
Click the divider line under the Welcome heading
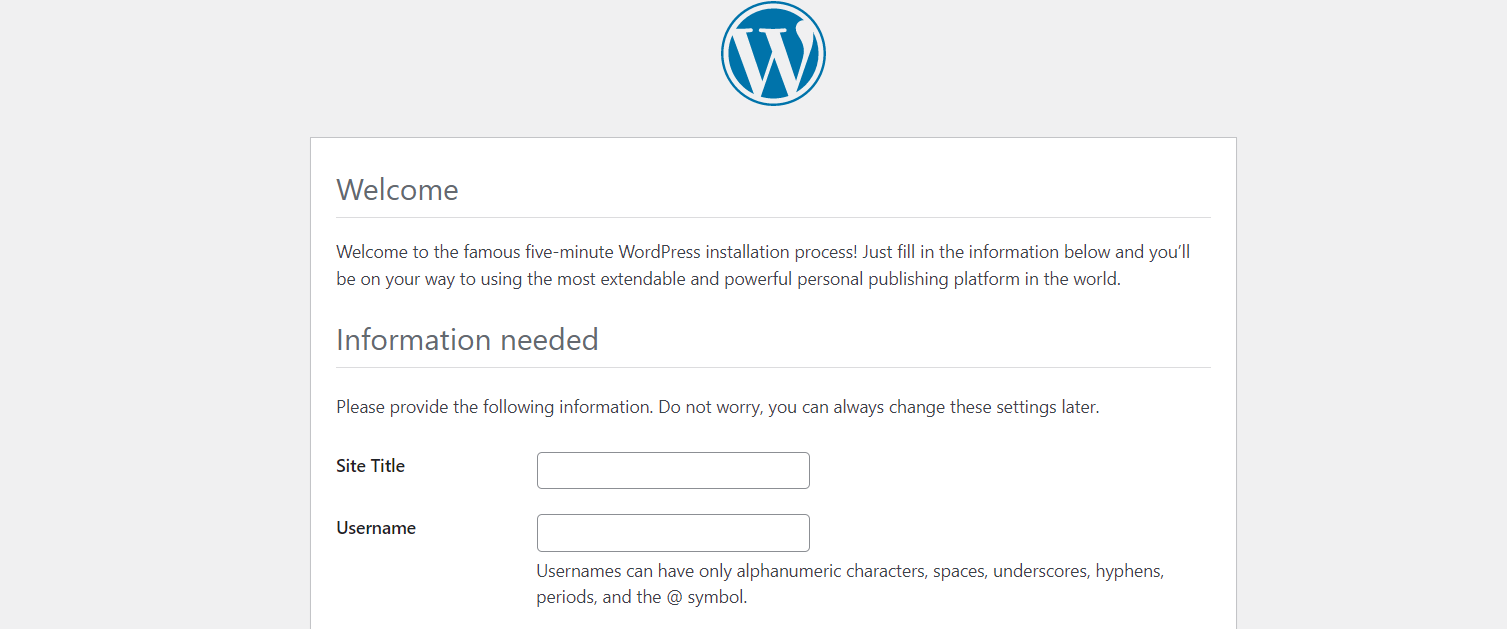pos(773,217)
